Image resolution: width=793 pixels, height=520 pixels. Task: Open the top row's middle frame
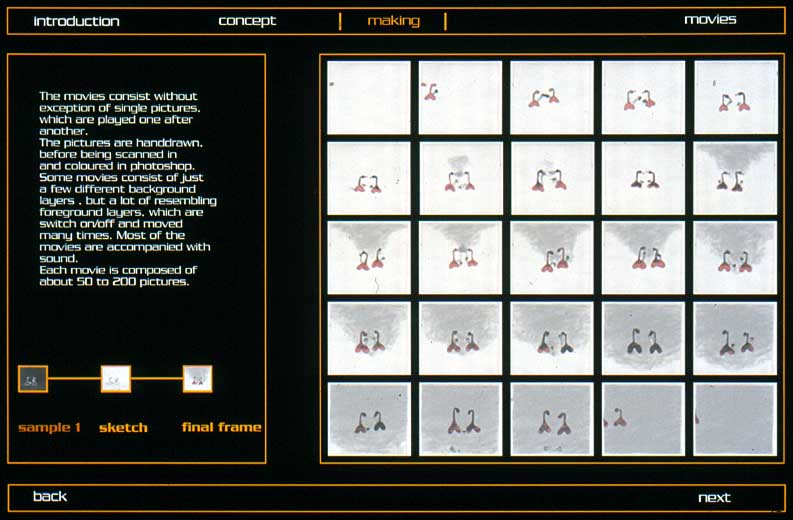click(552, 97)
